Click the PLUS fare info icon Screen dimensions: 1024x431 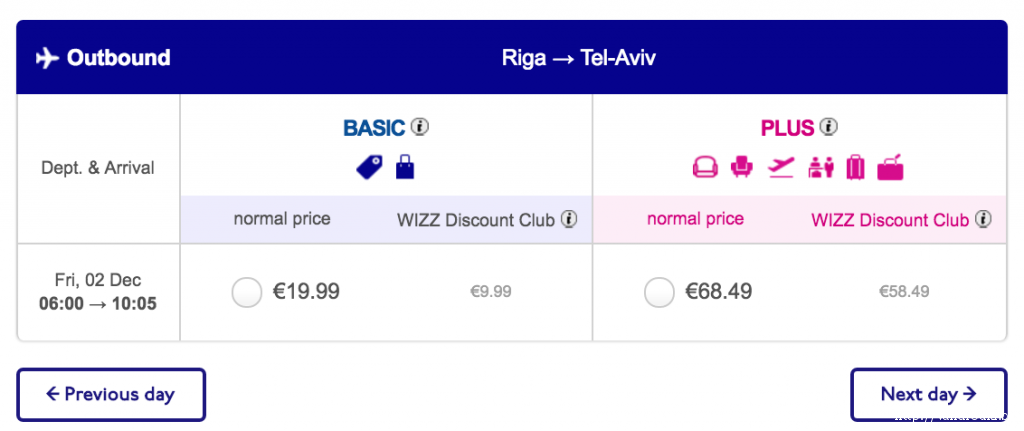[x=828, y=127]
